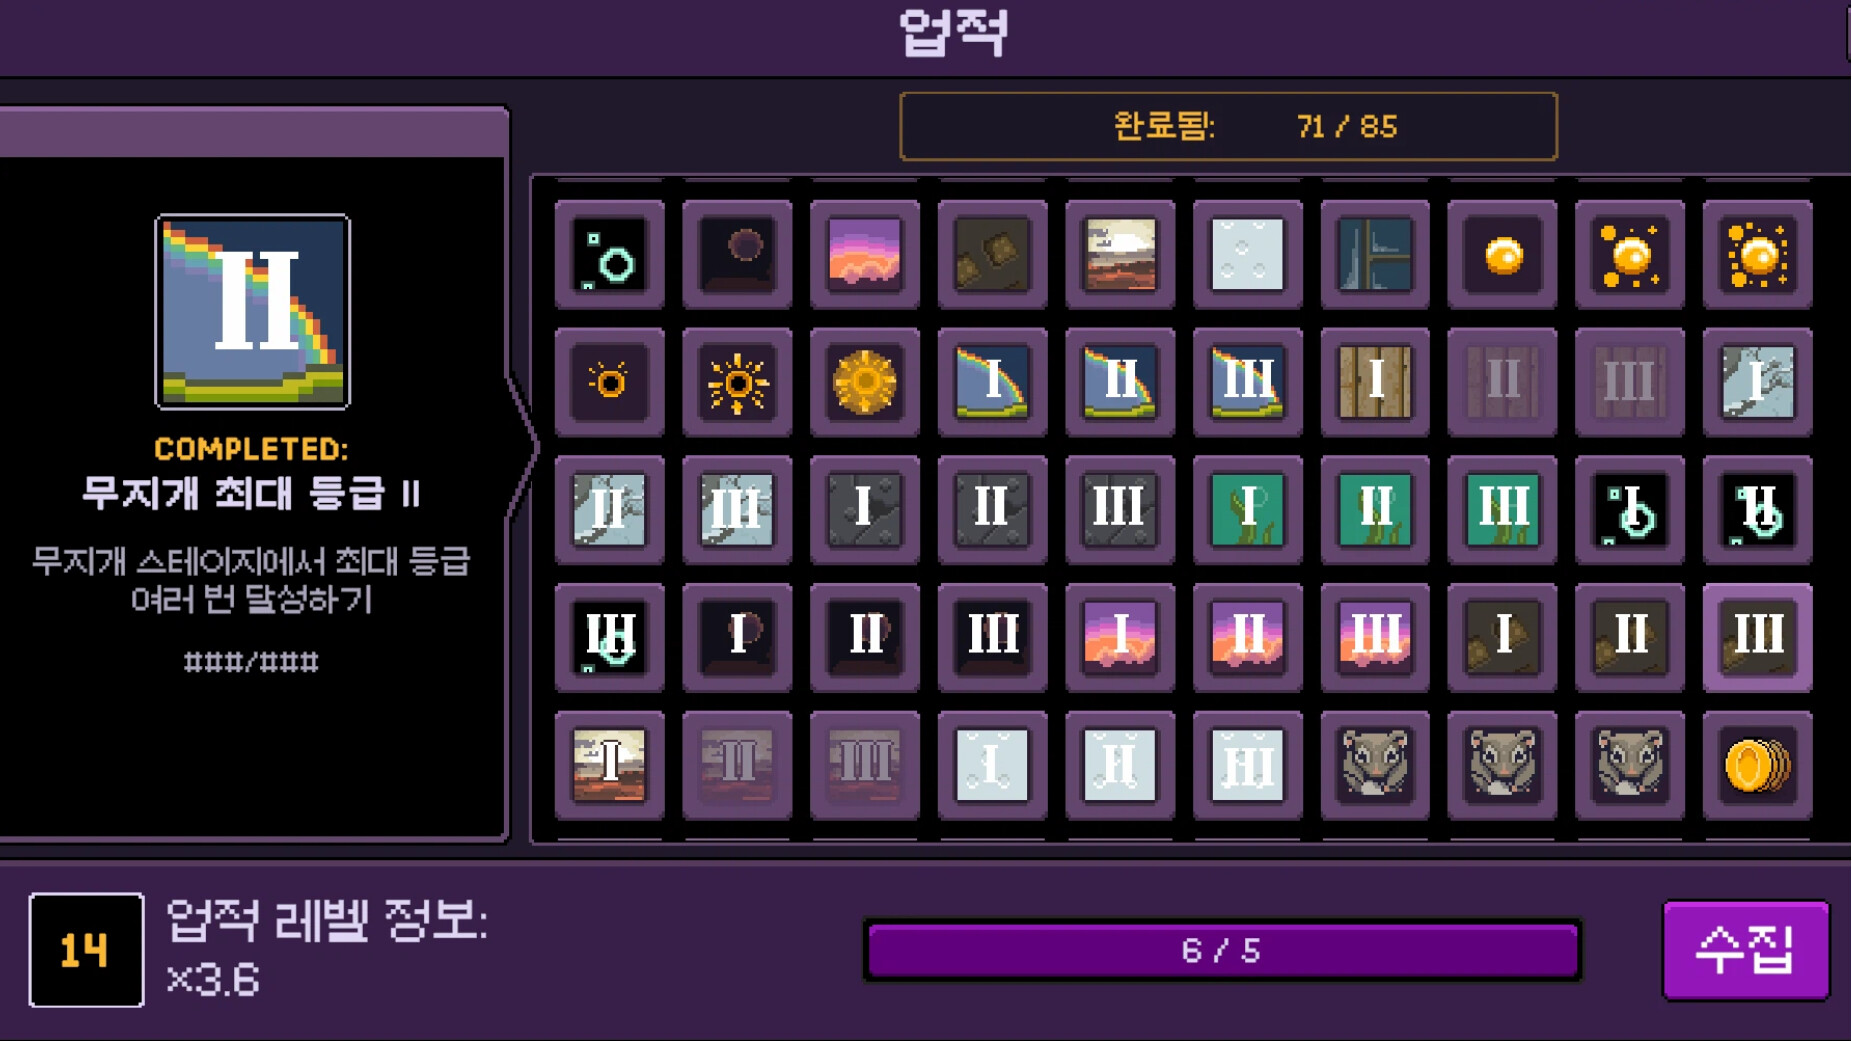1852x1042 pixels.
Task: Select the green seaweed I achievement
Action: point(1247,510)
